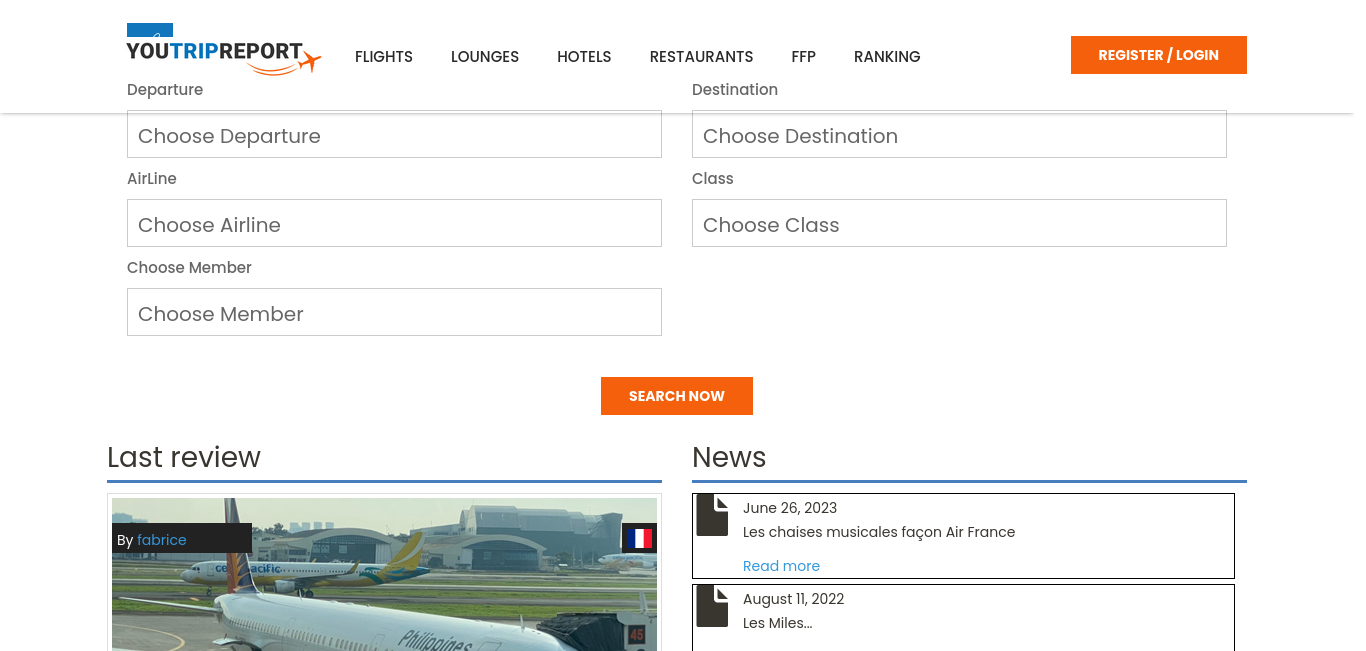1366x651 pixels.
Task: Expand the Choose Airline selector
Action: 394,223
